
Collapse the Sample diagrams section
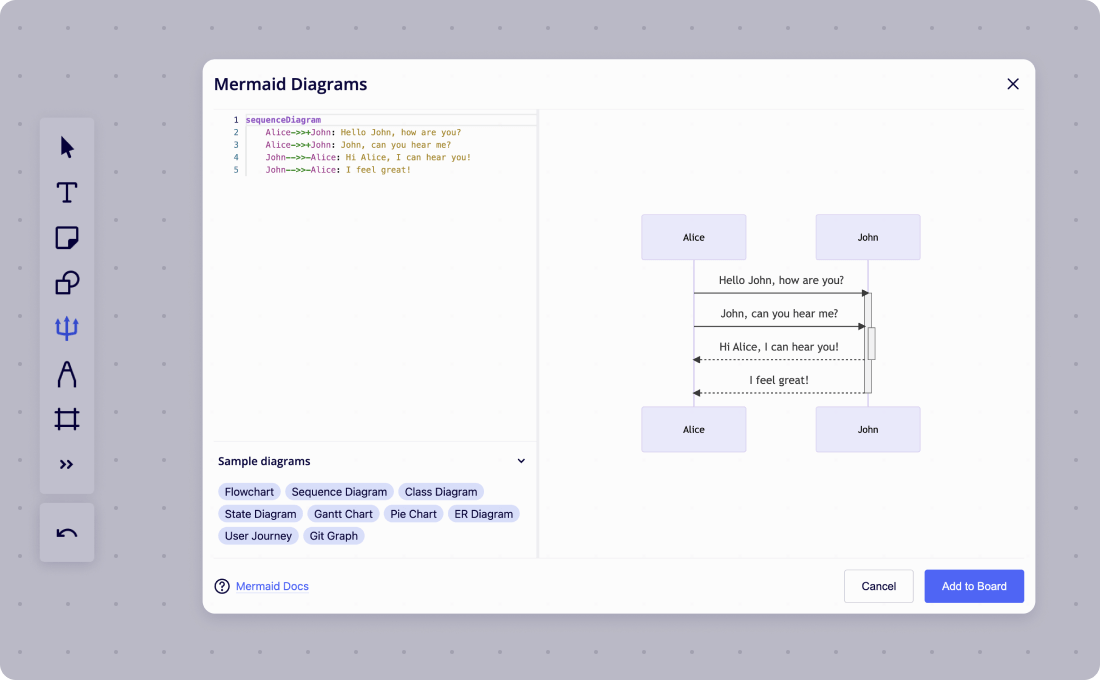point(521,460)
